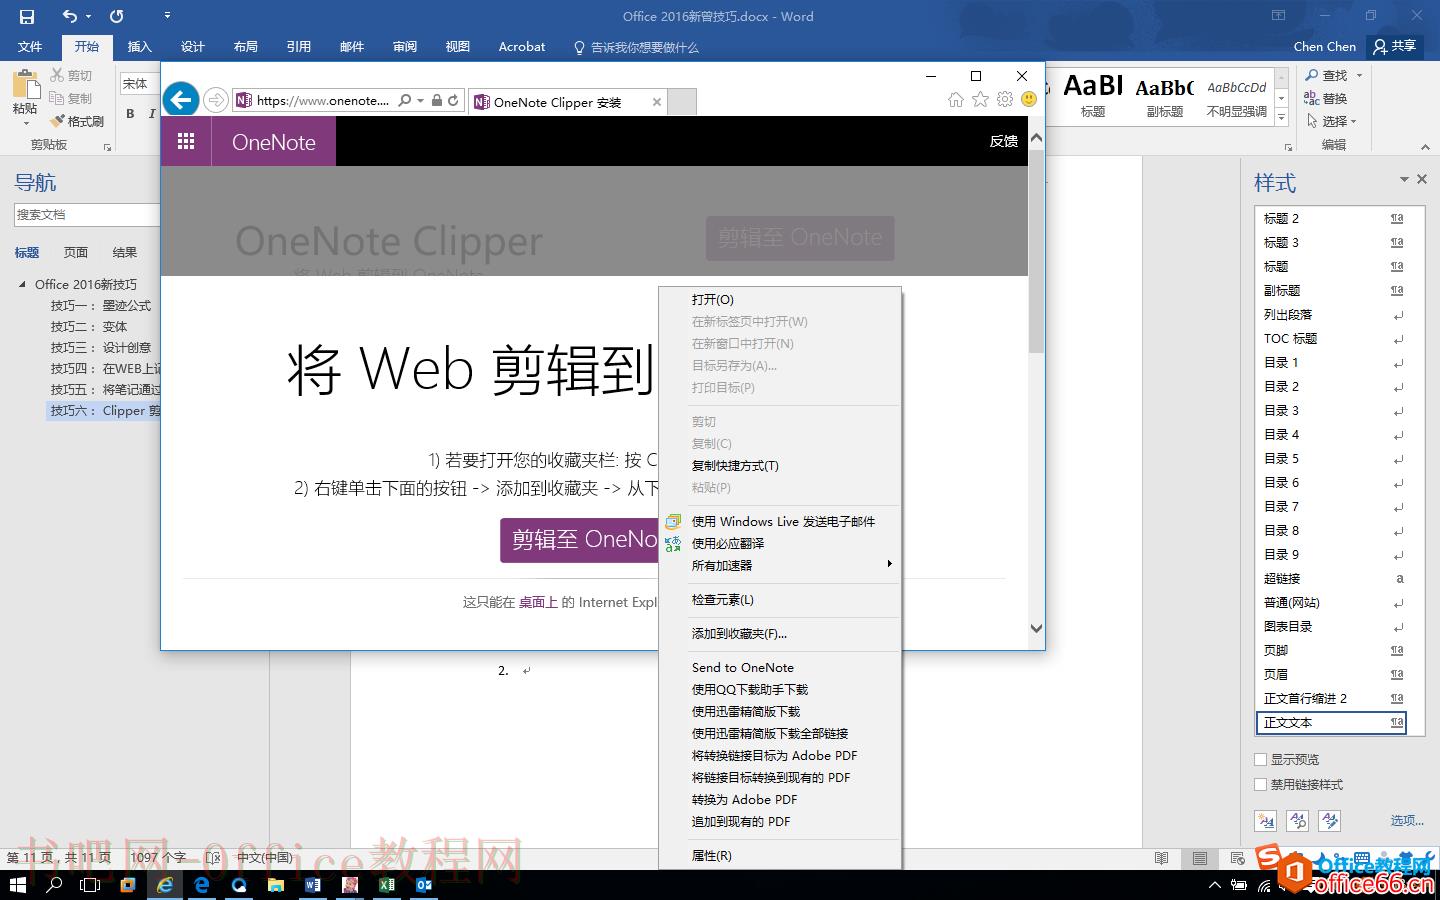Open the Style Inspector icon in Styles pane
The width and height of the screenshot is (1440, 900).
pyautogui.click(x=1298, y=821)
